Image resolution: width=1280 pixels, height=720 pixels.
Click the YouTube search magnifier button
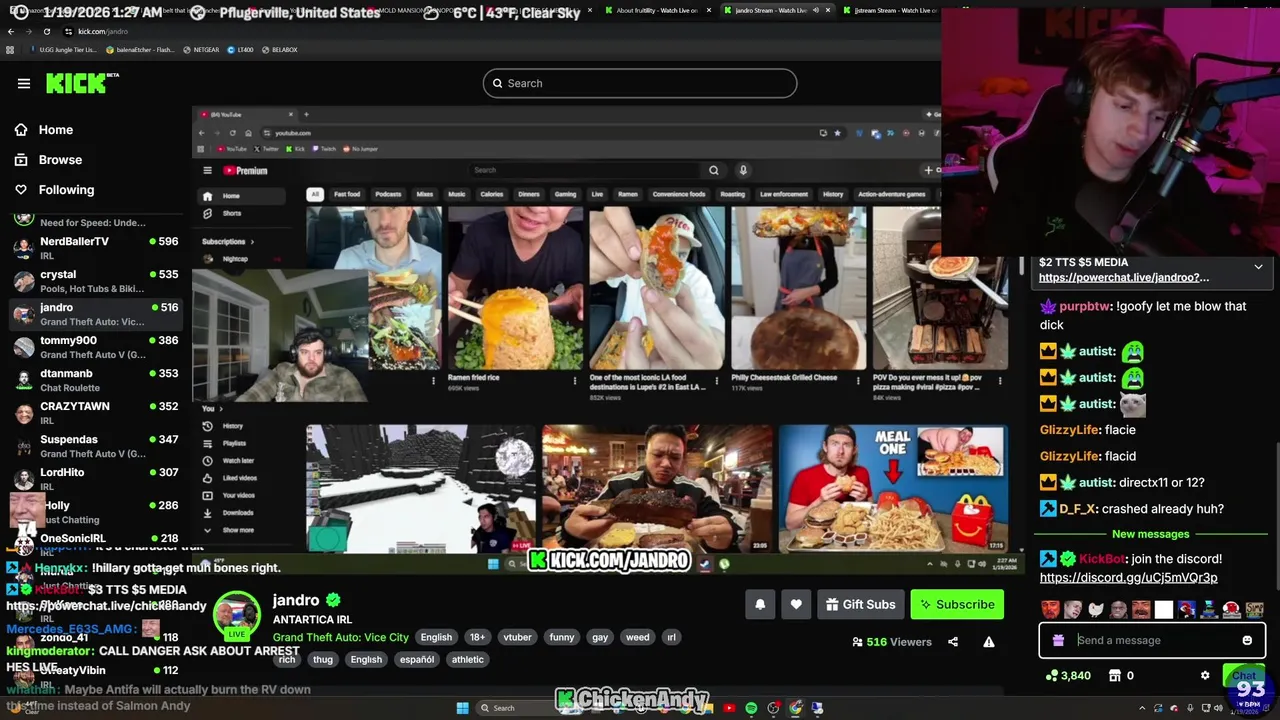(714, 170)
